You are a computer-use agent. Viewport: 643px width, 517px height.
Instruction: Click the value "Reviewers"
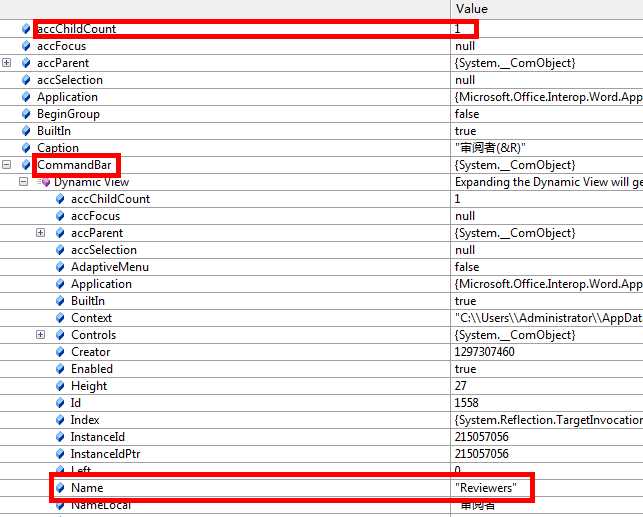coord(486,488)
